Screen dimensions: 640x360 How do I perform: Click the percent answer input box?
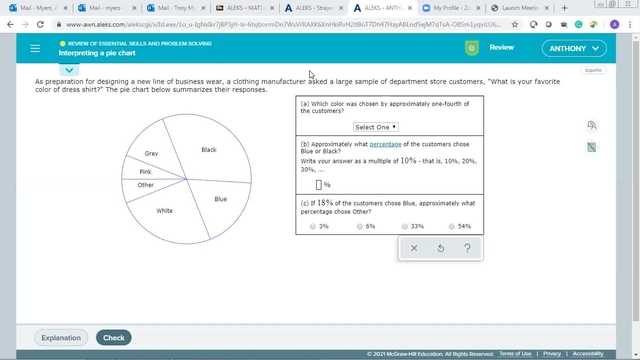point(319,185)
